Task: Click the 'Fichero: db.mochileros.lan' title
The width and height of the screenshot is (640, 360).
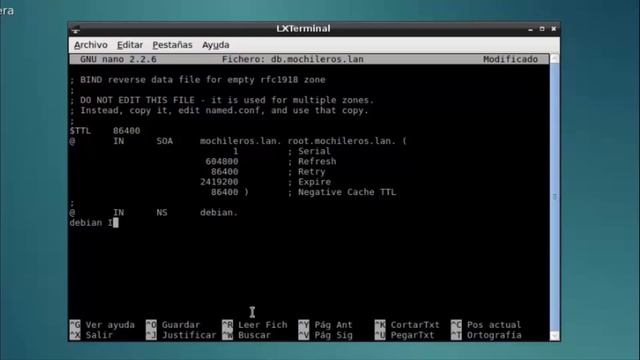Action: 293,59
